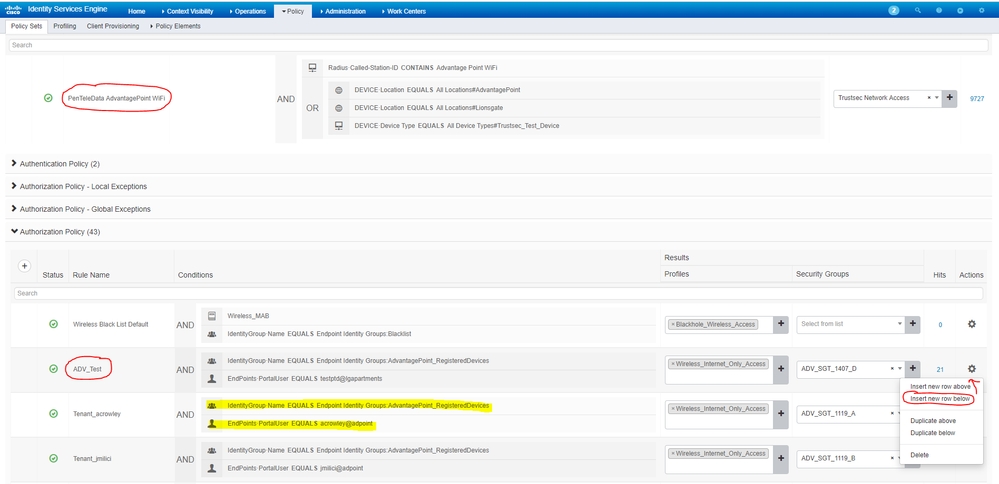
Task: Add profile plus button in Tenant_acrowley row
Action: (781, 414)
